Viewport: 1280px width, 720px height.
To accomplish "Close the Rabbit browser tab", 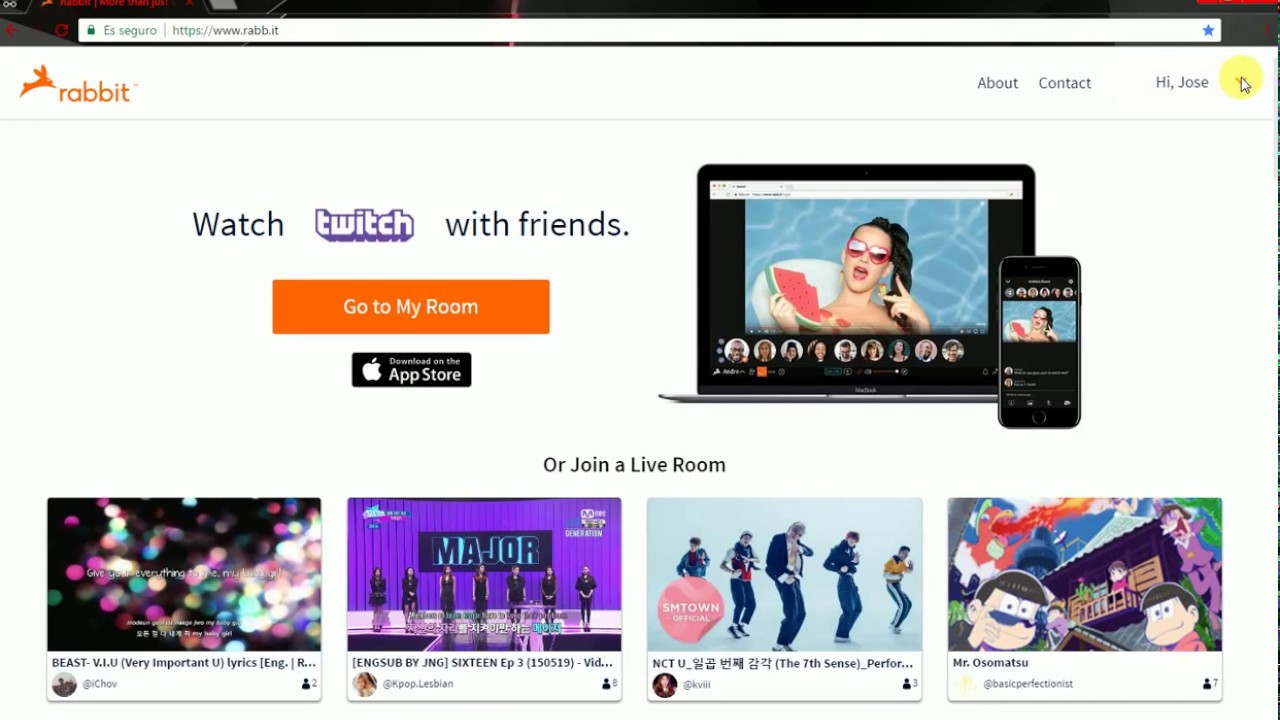I will click(189, 3).
